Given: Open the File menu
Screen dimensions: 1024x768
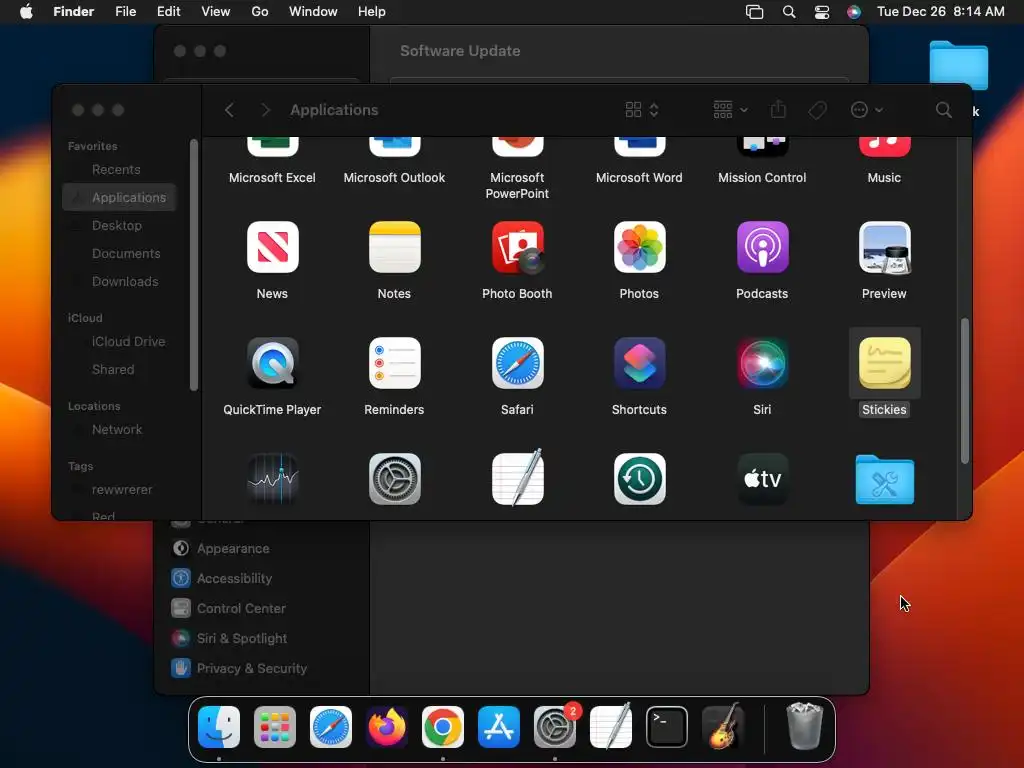Looking at the screenshot, I should pyautogui.click(x=125, y=12).
